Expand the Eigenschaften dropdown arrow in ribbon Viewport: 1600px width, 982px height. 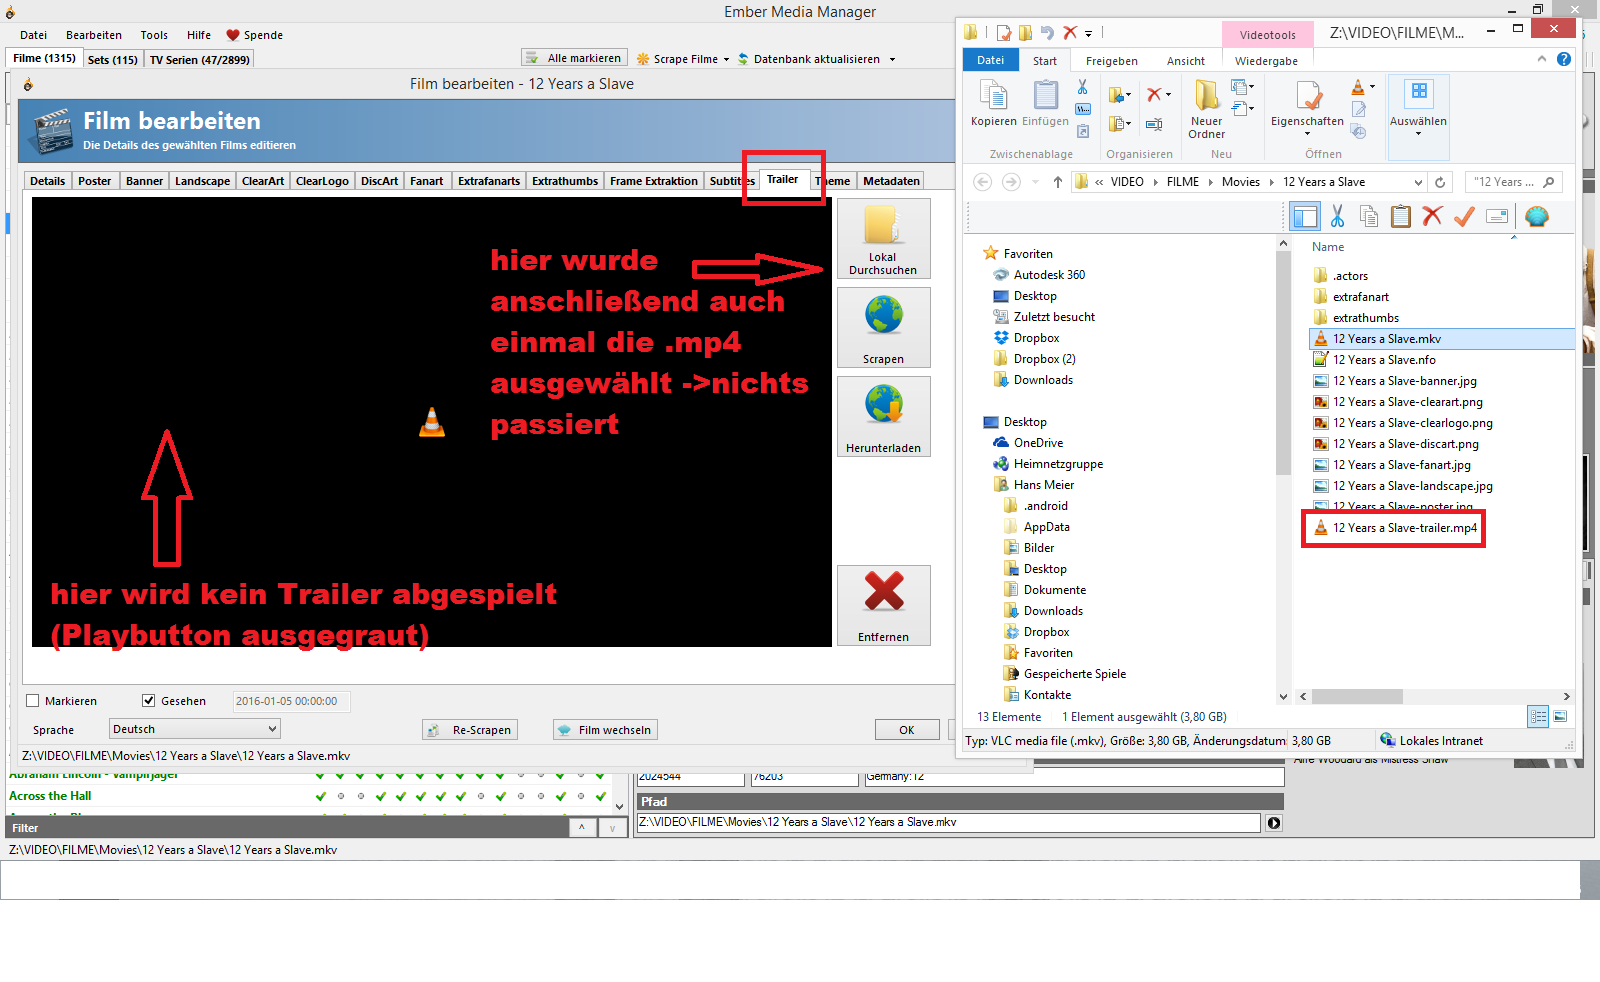point(1307,134)
